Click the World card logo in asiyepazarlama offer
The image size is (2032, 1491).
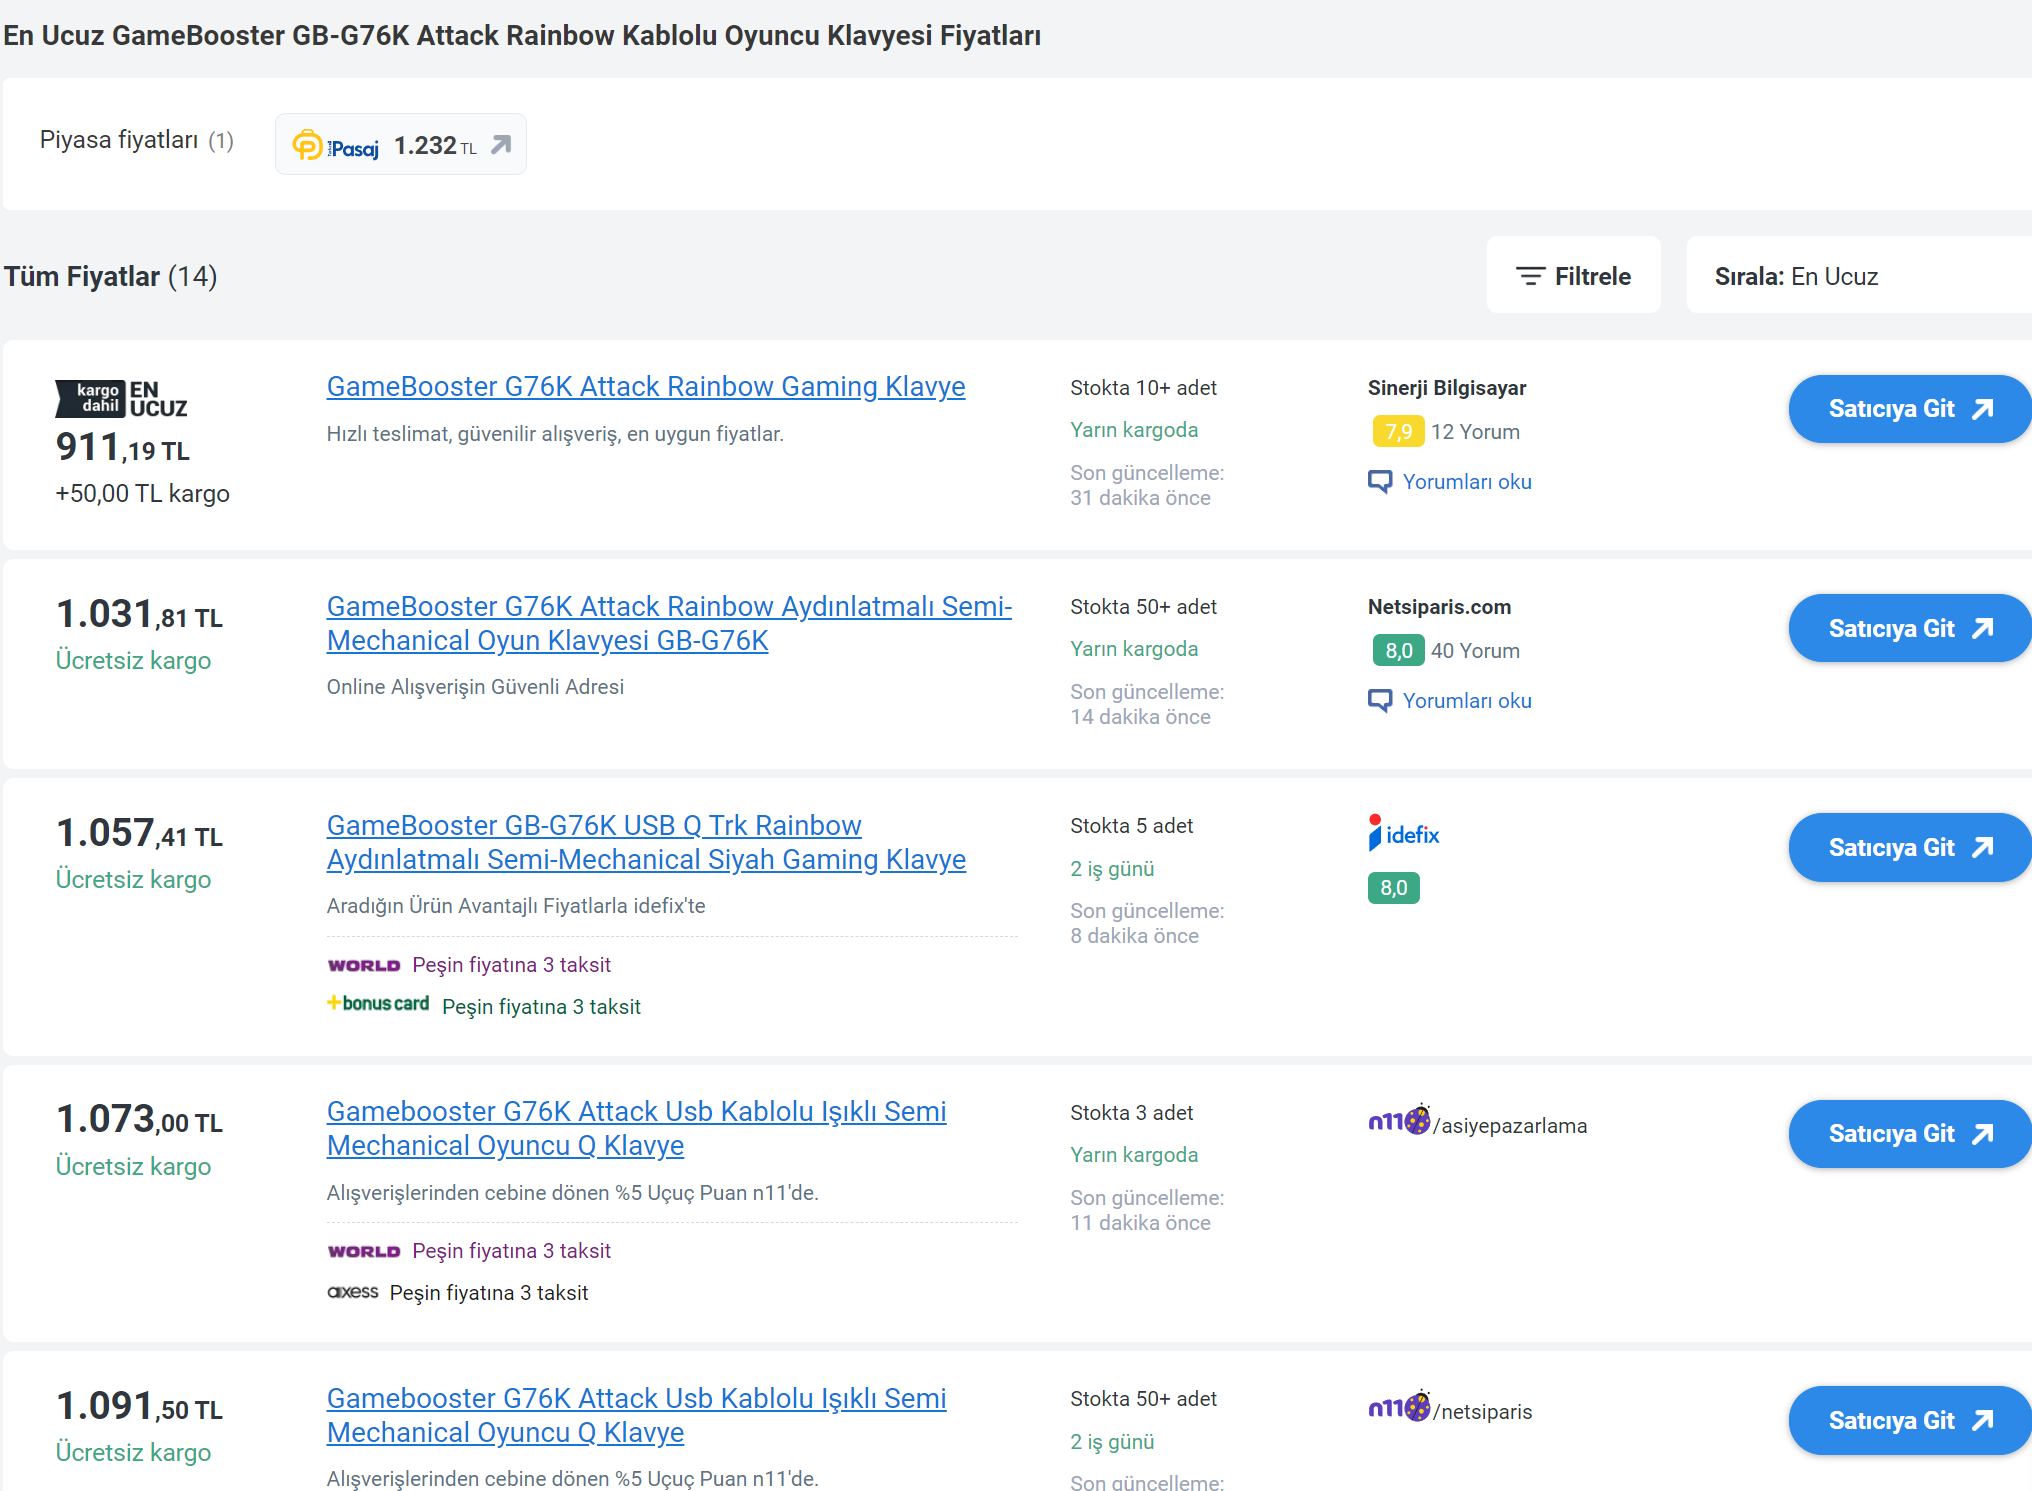click(x=364, y=1251)
